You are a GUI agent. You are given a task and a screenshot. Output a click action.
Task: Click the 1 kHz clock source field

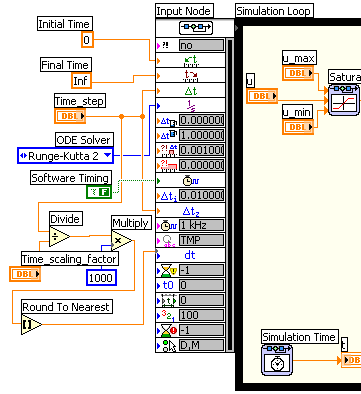point(202,225)
